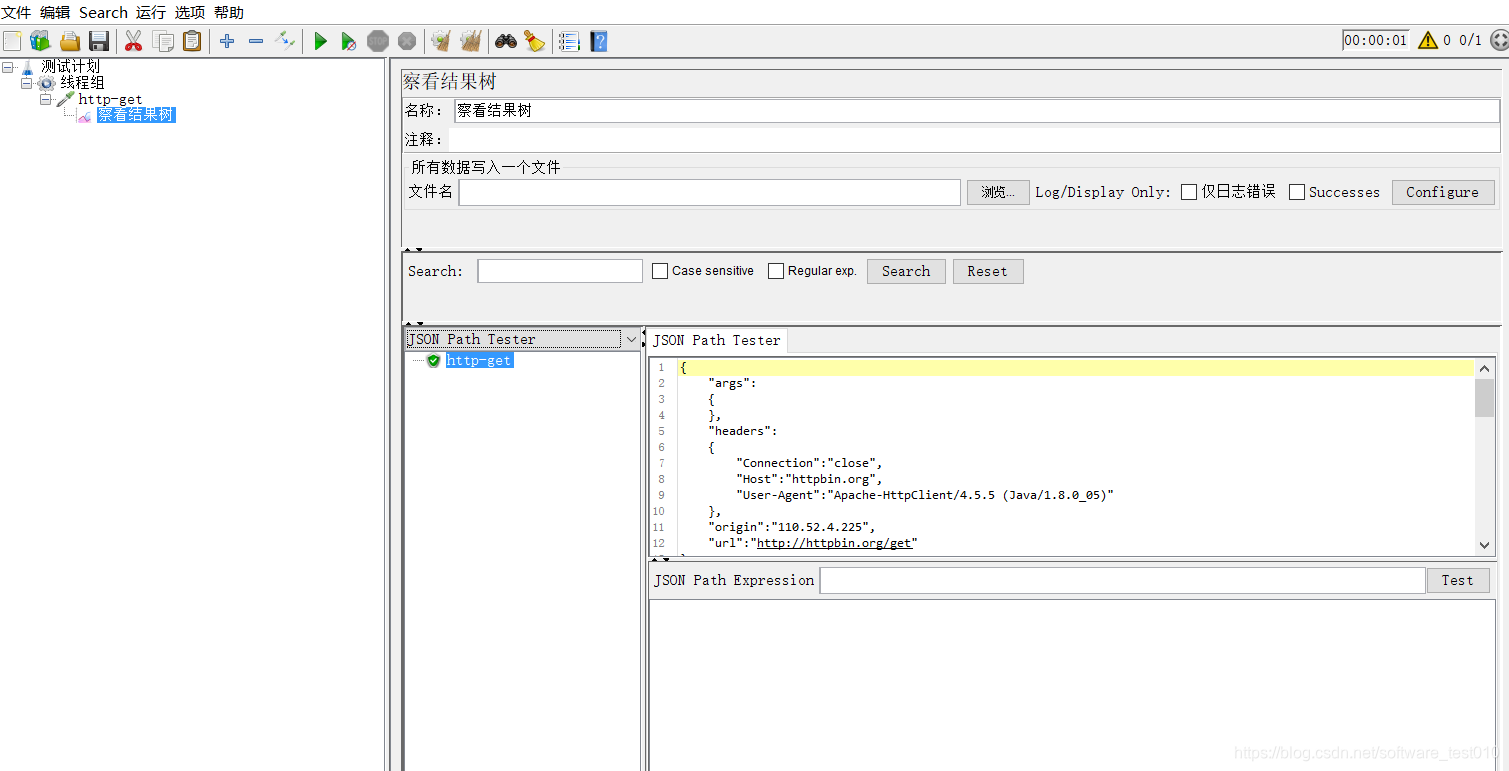Screen dimensions: 1509x771
Task: Click the Toggle (dropper arrows) toolbar icon
Action: pyautogui.click(x=285, y=41)
